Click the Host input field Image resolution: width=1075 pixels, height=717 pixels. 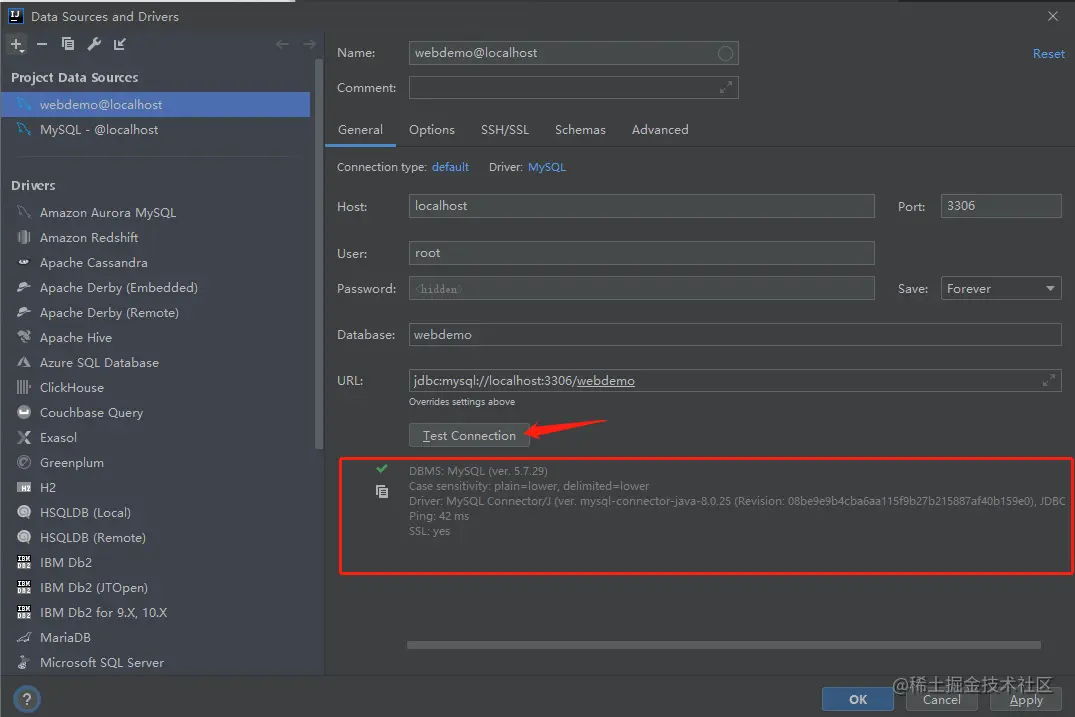tap(641, 206)
